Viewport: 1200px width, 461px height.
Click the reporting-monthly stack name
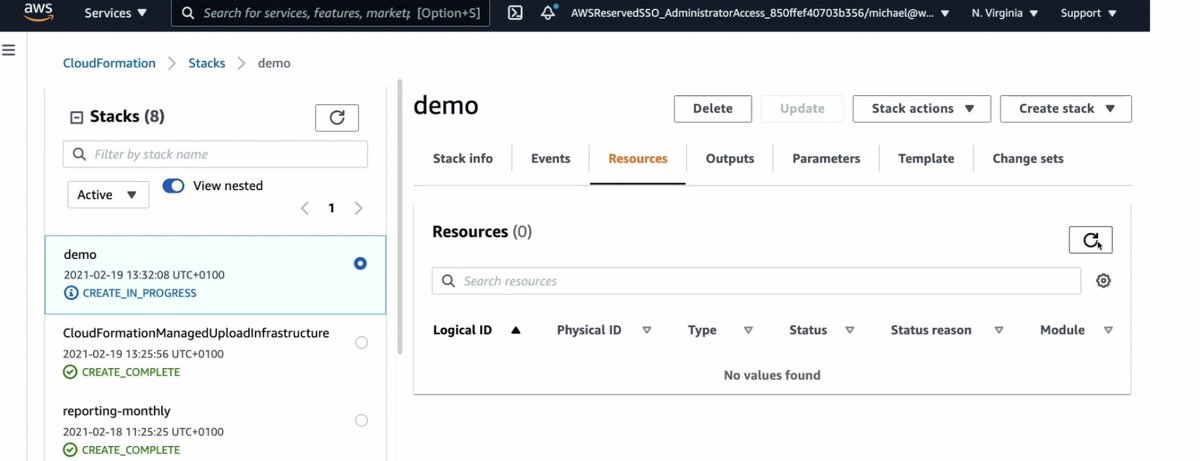coord(117,411)
